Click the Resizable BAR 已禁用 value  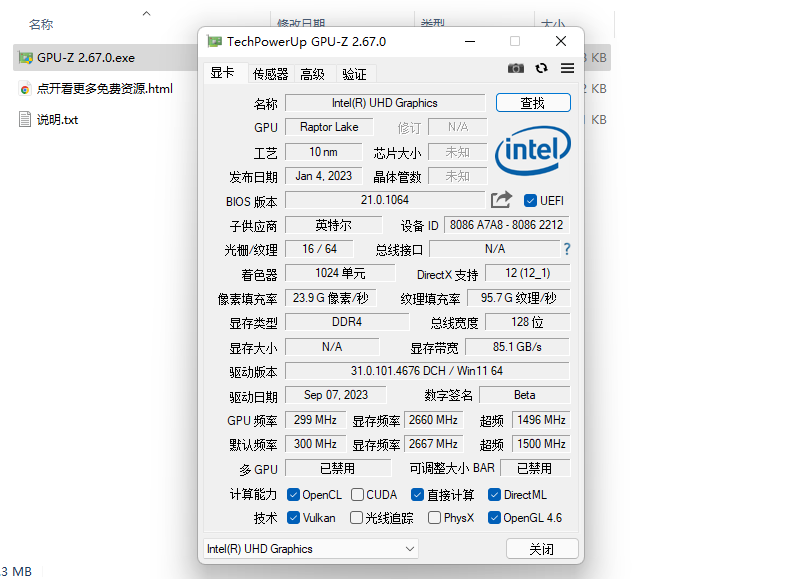pyautogui.click(x=535, y=468)
